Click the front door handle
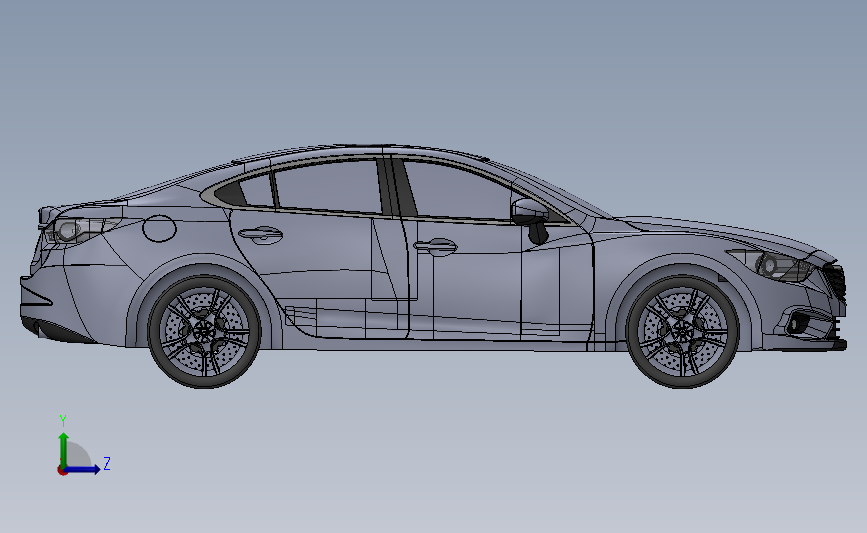 pyautogui.click(x=435, y=247)
